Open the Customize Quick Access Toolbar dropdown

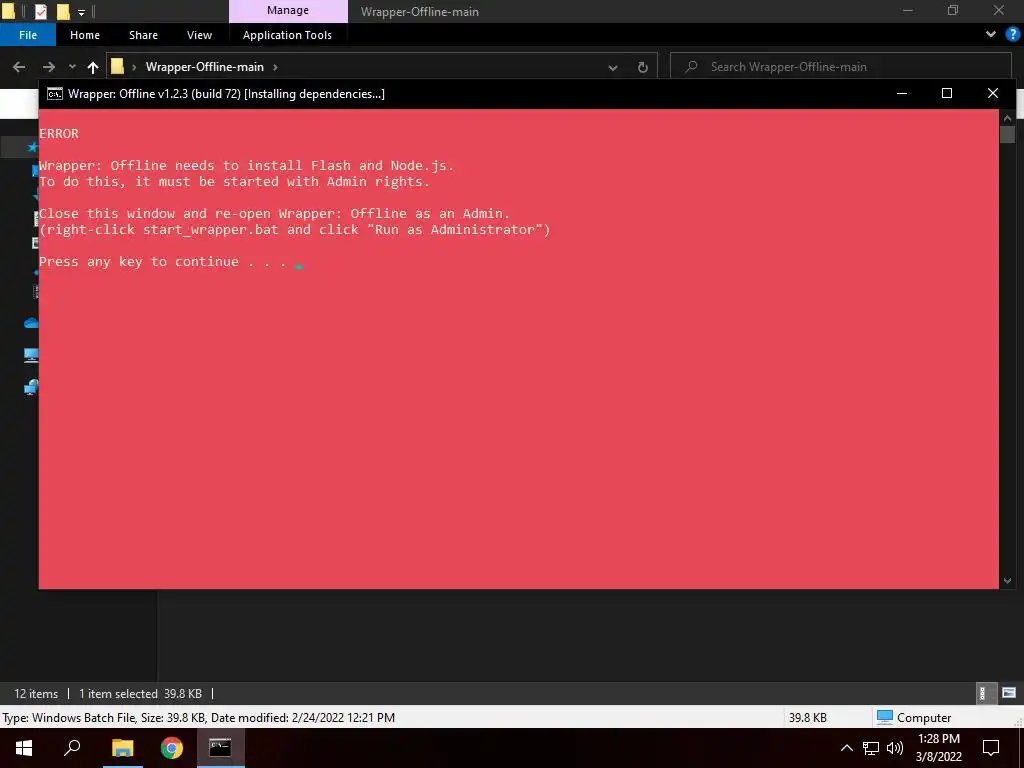[x=82, y=12]
